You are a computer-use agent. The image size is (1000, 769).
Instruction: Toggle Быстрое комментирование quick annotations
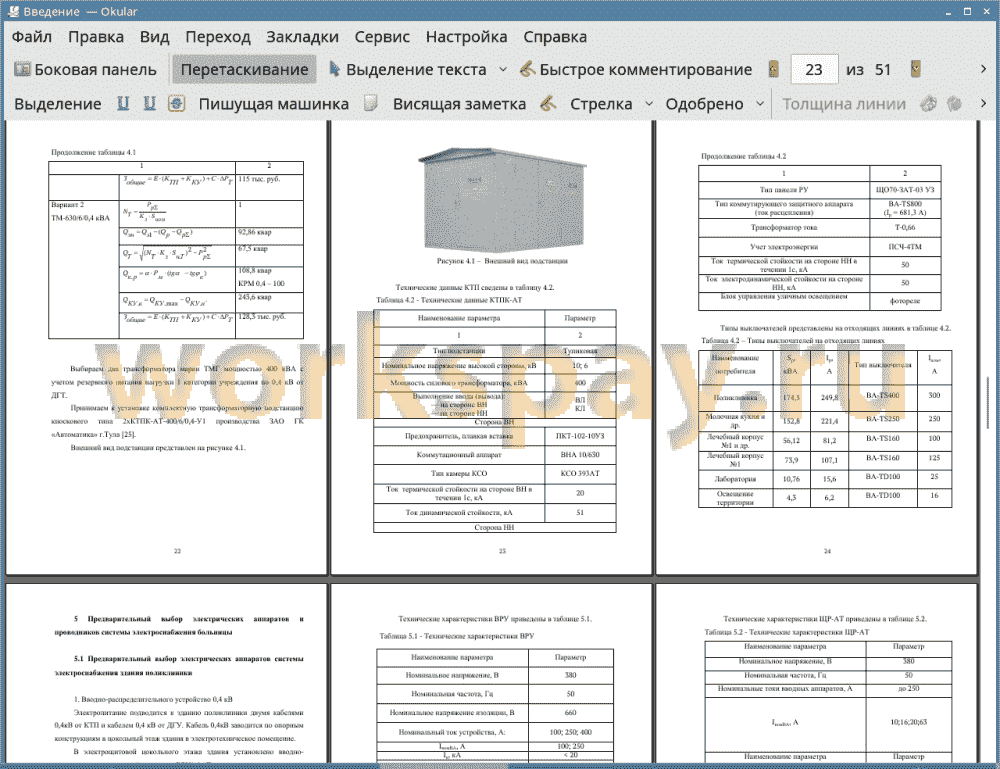(636, 70)
